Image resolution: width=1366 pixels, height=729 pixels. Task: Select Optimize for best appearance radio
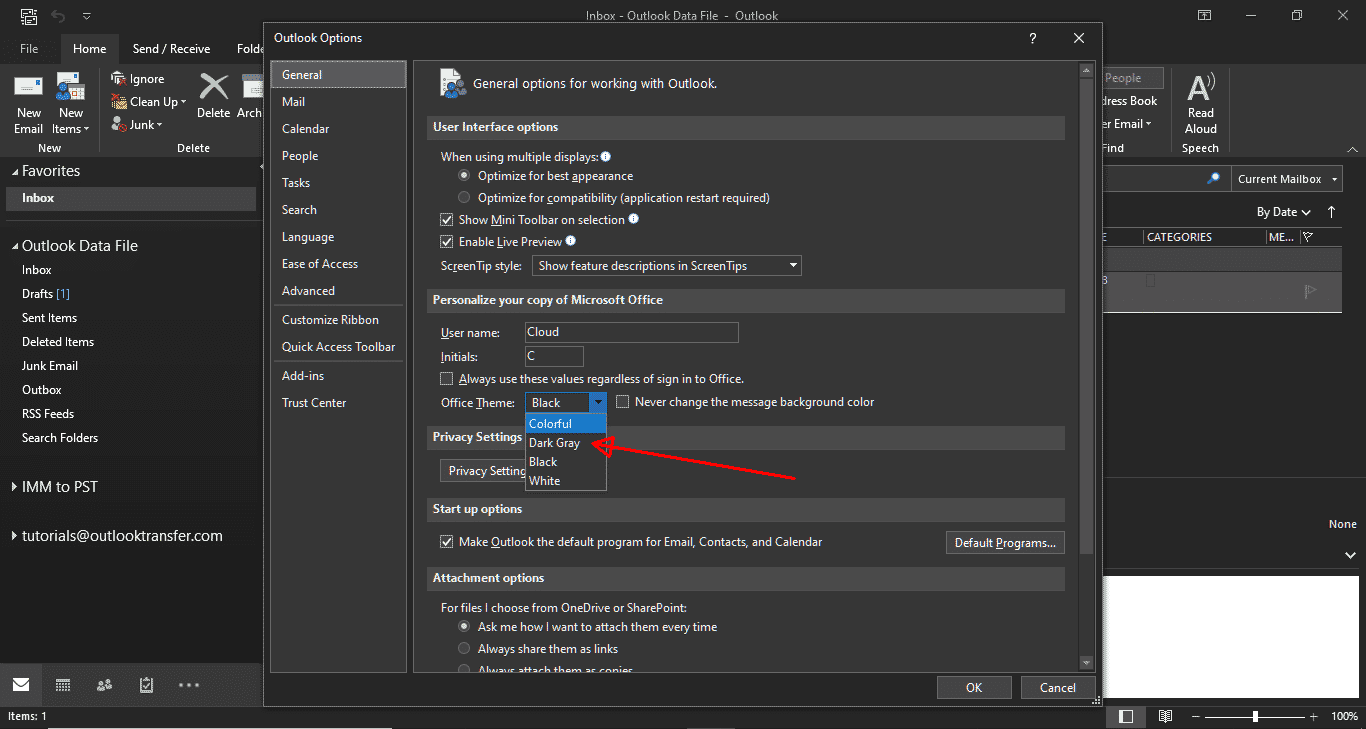click(x=464, y=176)
